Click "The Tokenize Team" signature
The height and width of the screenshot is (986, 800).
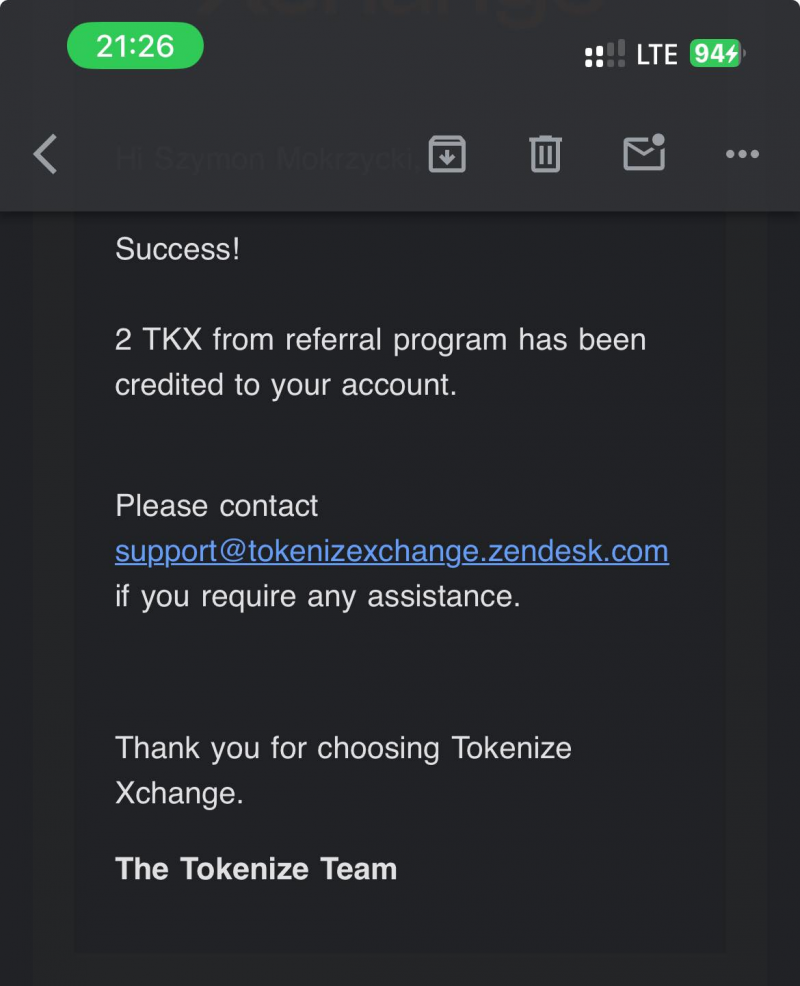pos(256,868)
